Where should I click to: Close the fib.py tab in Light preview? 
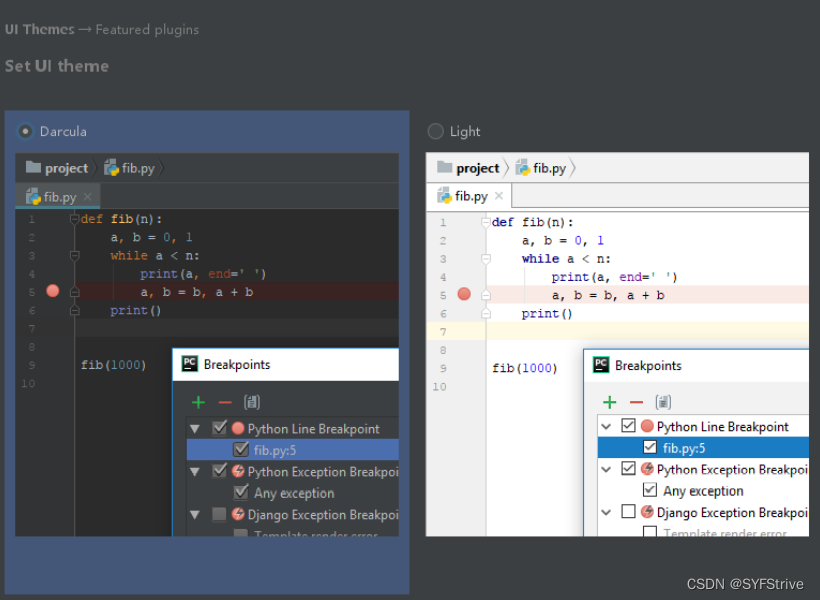(x=499, y=196)
